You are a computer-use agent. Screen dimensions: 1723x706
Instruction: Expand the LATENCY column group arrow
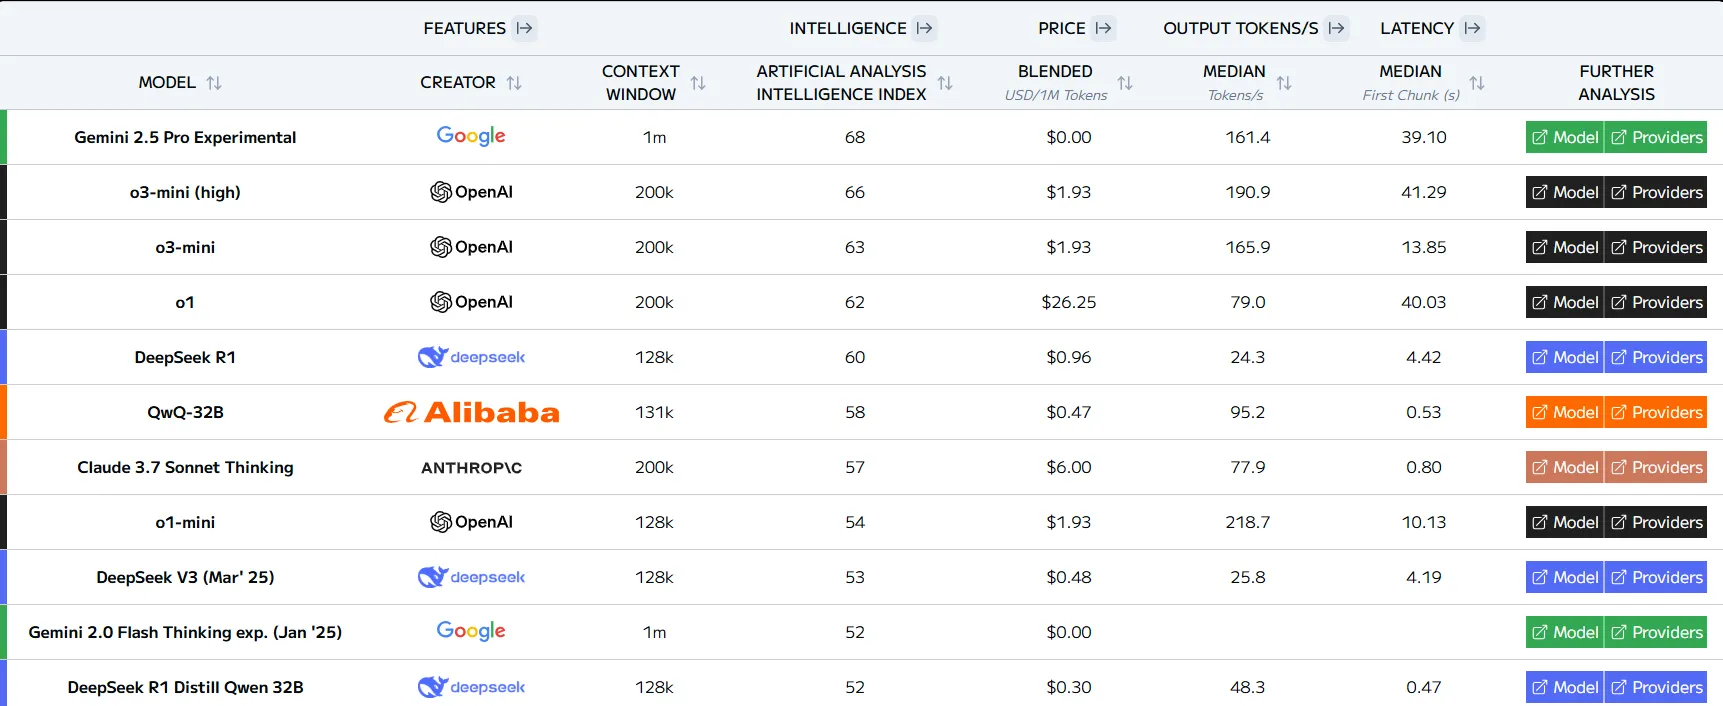(1472, 28)
